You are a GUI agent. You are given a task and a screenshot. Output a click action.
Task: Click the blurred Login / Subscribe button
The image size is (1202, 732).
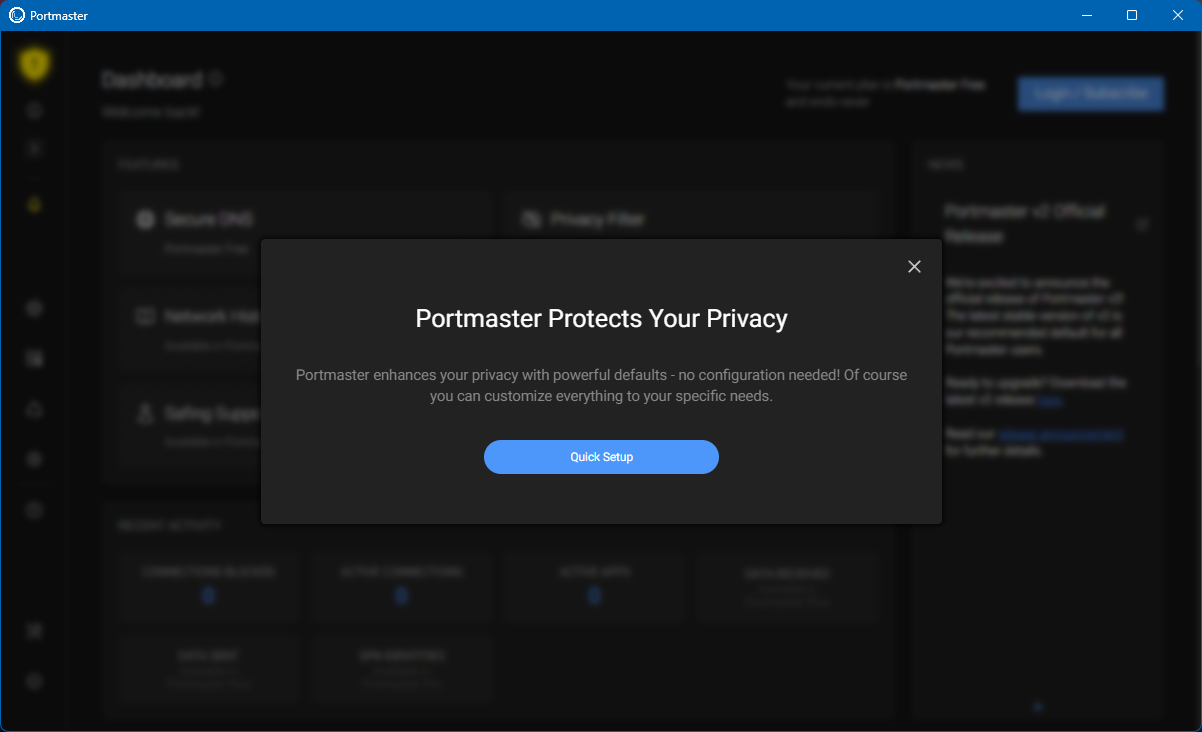click(x=1091, y=93)
